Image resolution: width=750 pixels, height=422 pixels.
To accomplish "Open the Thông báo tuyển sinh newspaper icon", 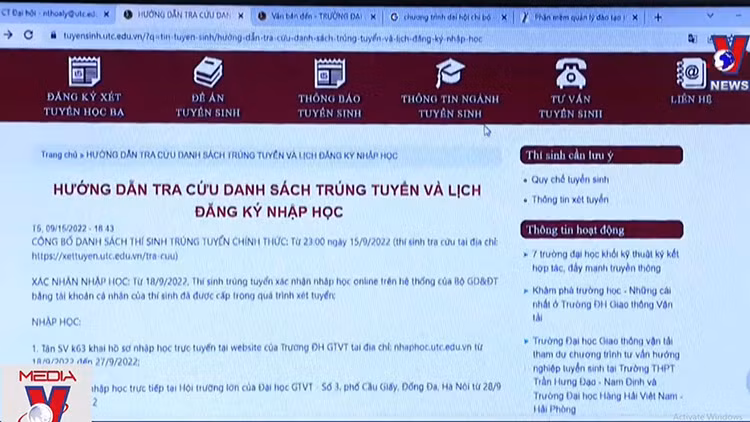I will tap(330, 73).
